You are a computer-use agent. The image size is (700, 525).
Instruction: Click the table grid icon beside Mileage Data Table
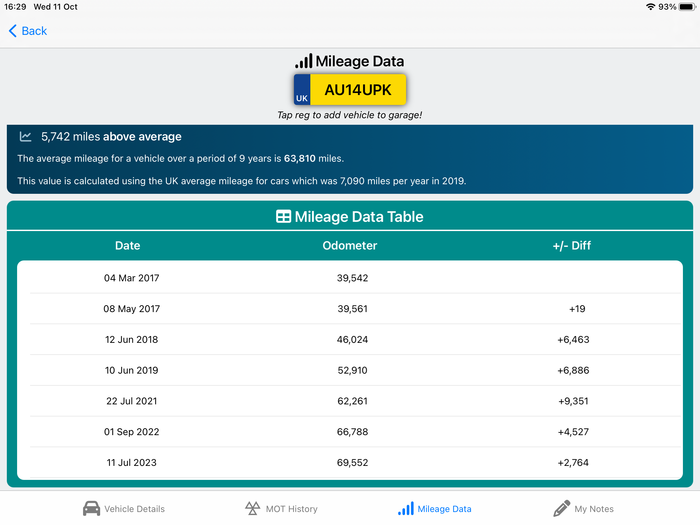tap(283, 217)
